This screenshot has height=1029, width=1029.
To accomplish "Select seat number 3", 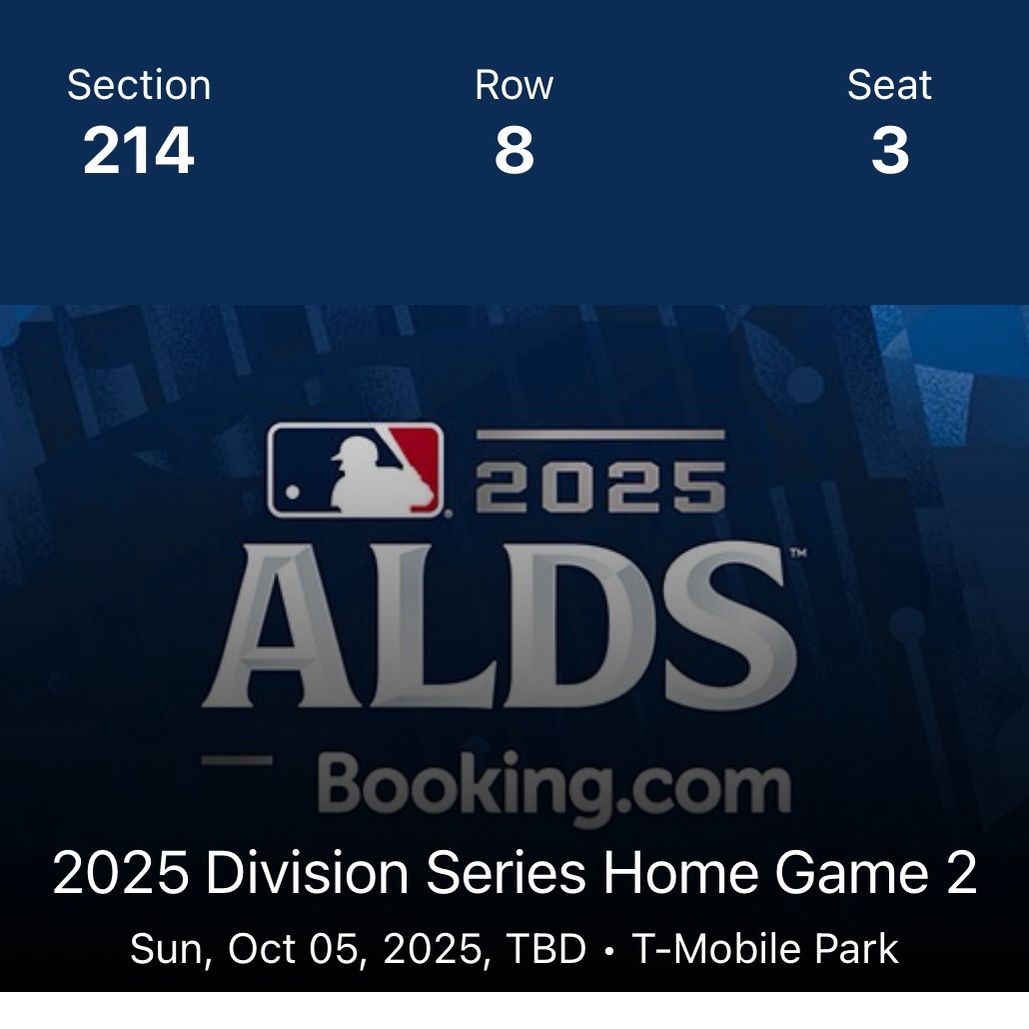I will tap(890, 151).
